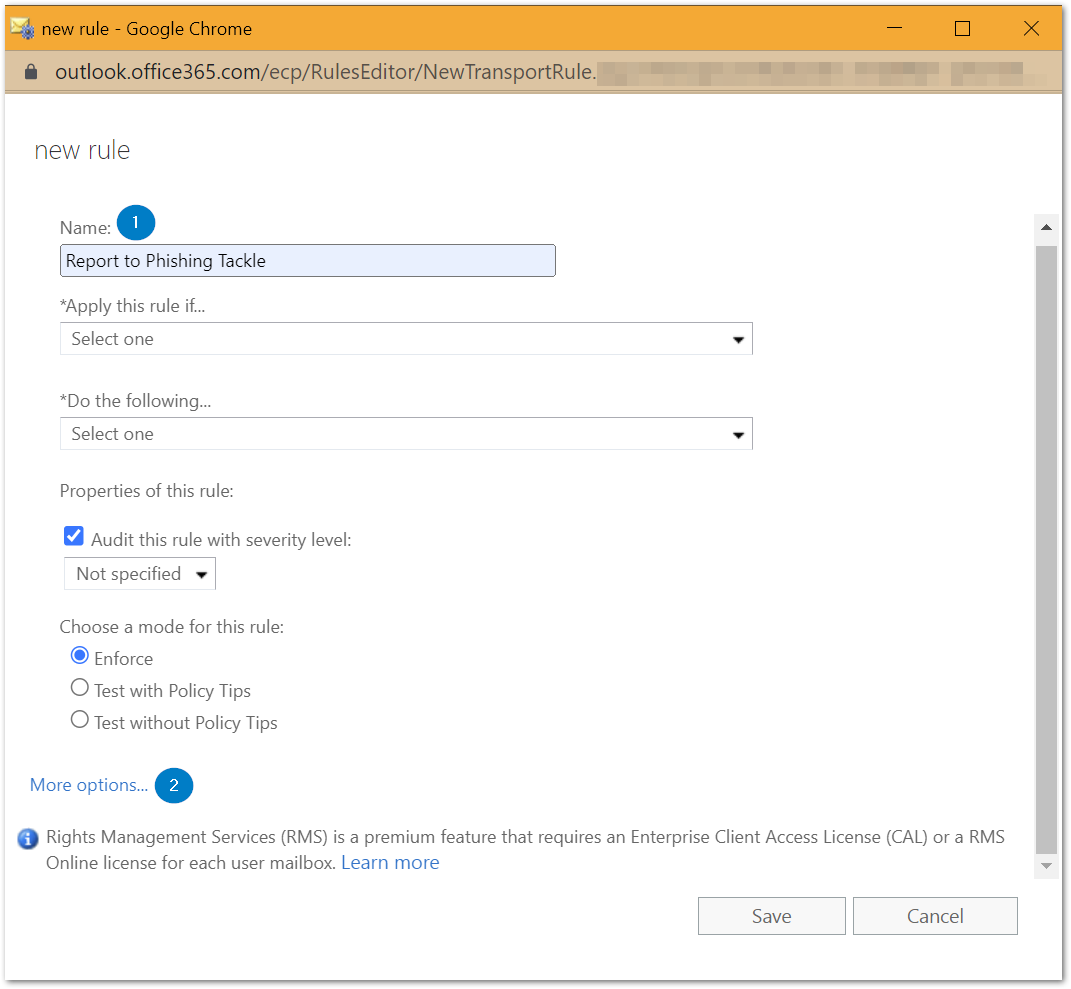Save the new rule

point(771,916)
